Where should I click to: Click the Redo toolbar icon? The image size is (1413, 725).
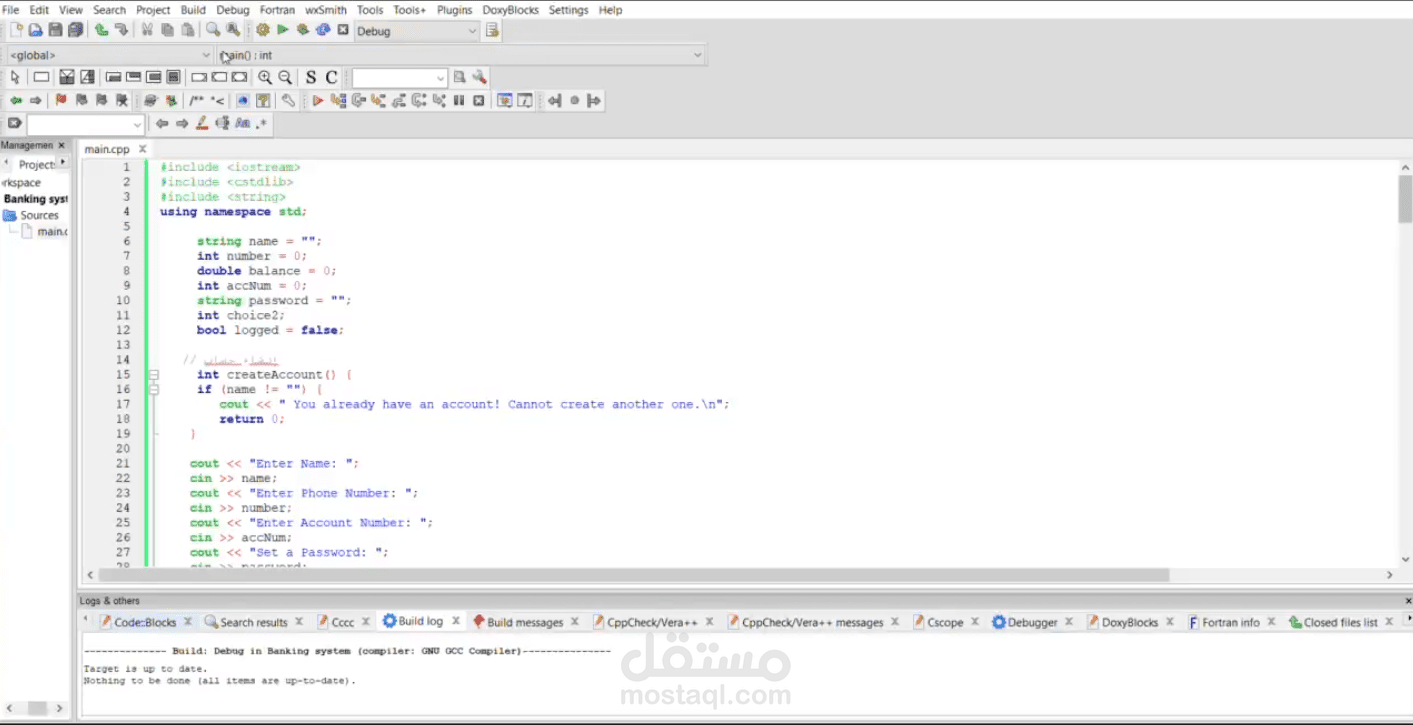121,30
